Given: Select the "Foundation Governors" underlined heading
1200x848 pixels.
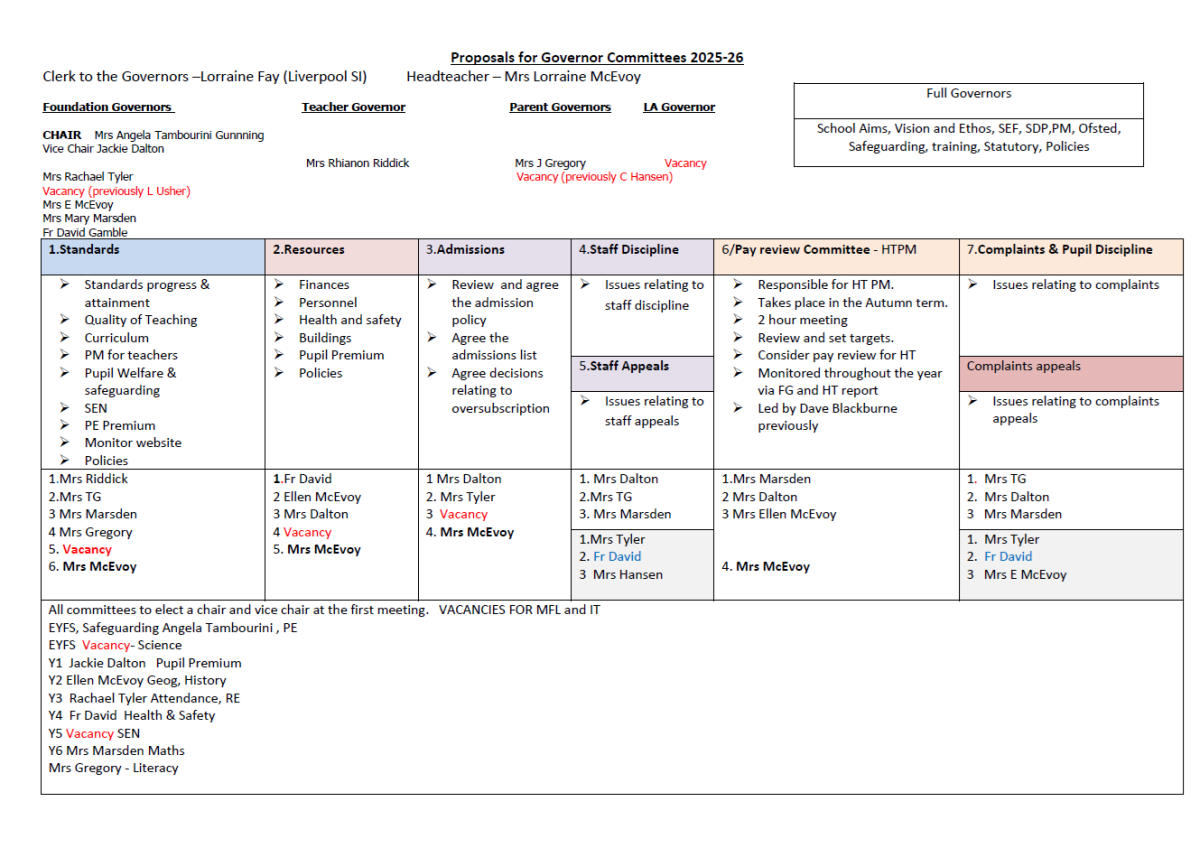Looking at the screenshot, I should click(x=107, y=107).
